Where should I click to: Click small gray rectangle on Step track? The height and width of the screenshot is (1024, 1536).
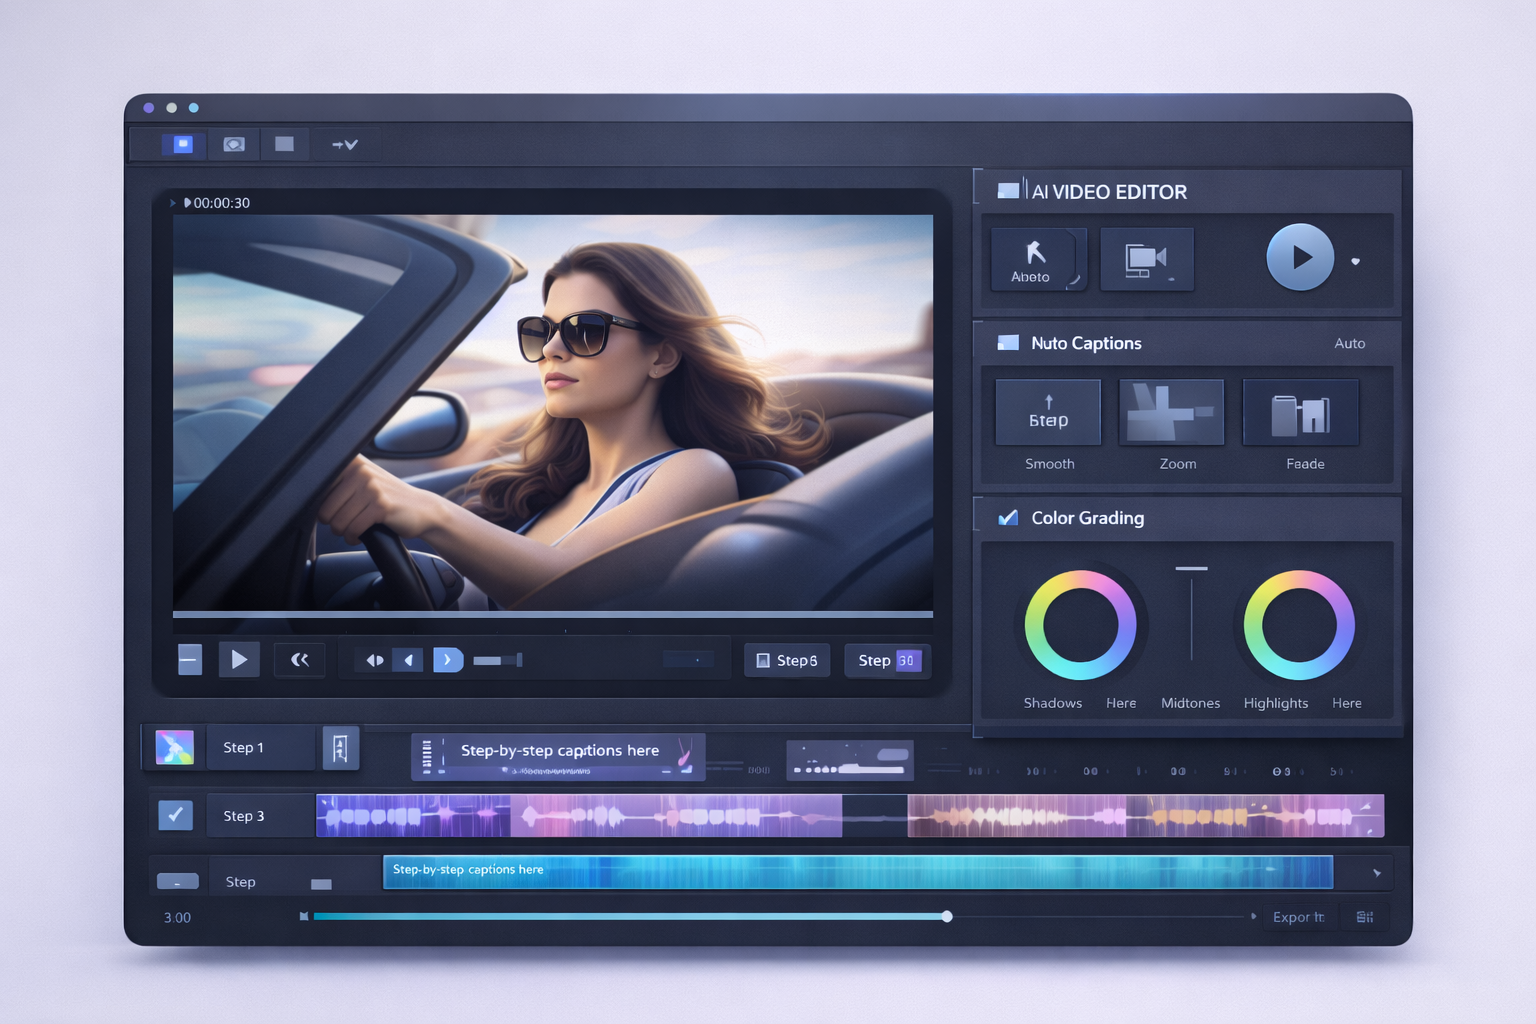click(x=321, y=884)
